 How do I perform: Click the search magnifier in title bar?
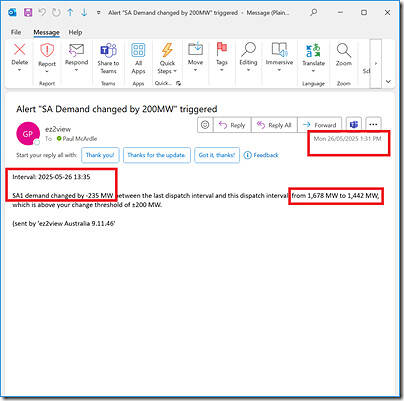(313, 13)
